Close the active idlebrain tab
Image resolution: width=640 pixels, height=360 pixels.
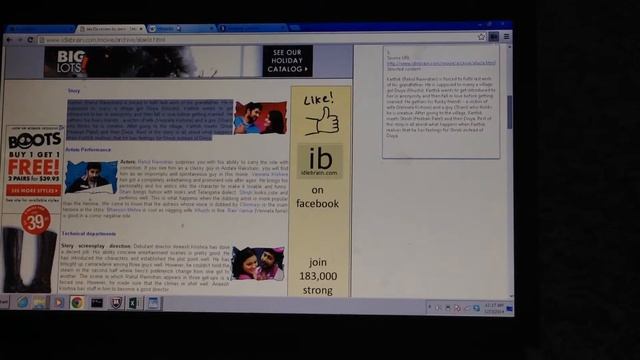[x=141, y=29]
